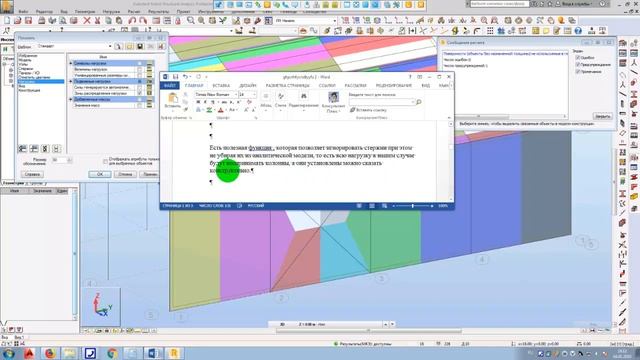This screenshot has width=640, height=360.
Task: Switch to the Page Layout tab in Word
Action: [288, 86]
